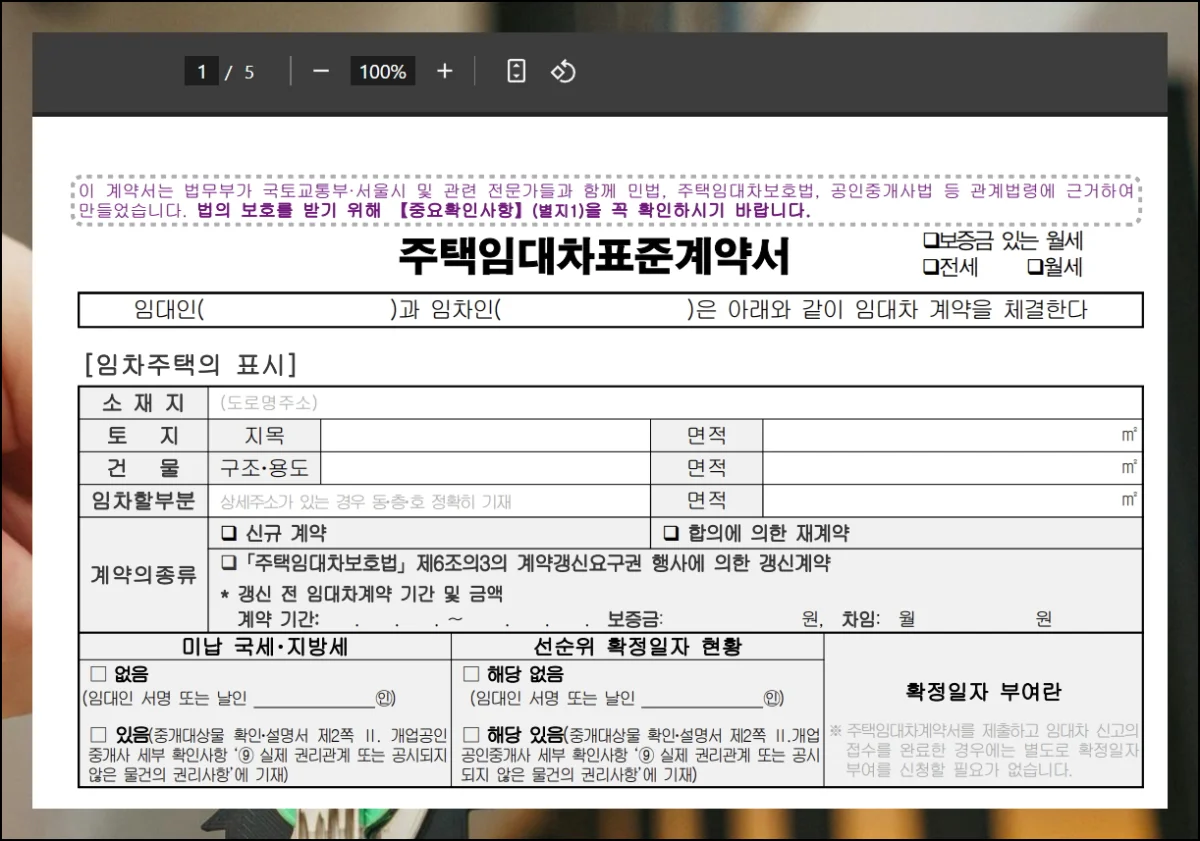Check the 전세 checkbox

point(930,267)
